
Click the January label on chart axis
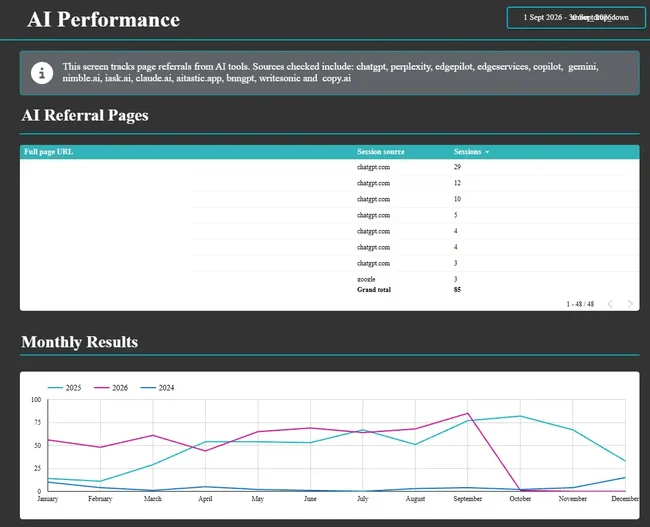pyautogui.click(x=48, y=499)
